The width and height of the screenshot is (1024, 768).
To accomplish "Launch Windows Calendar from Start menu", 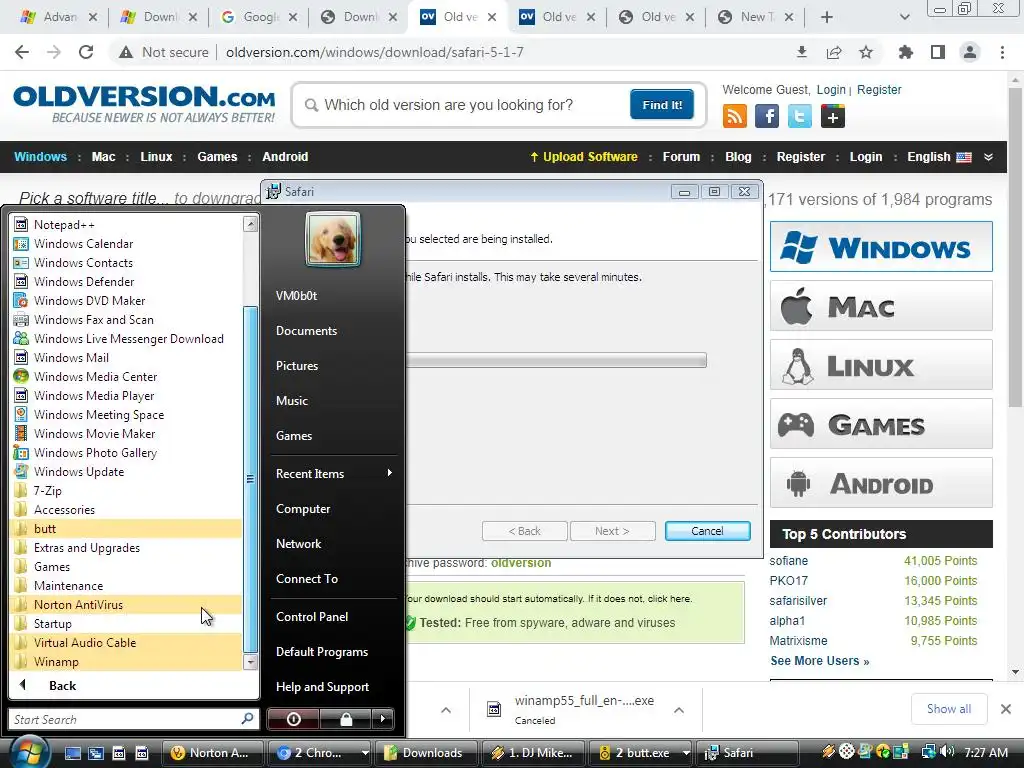I will pos(84,244).
